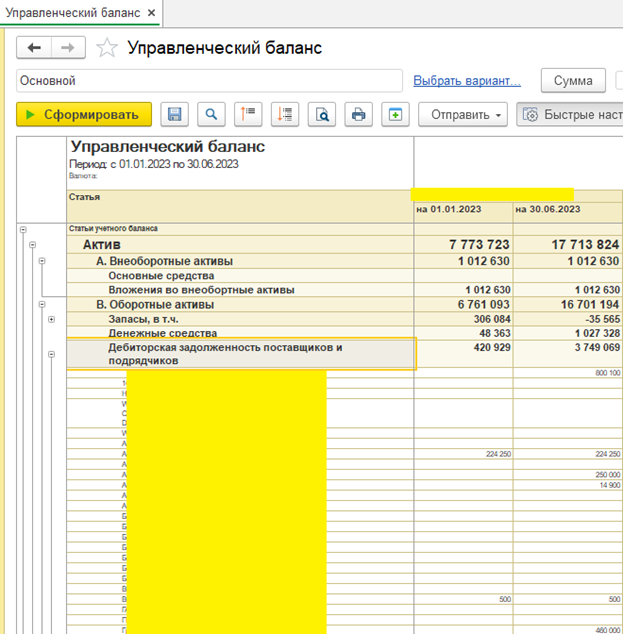Collapse the Оборотные активы group
Screen dimensions: 623x634
pyautogui.click(x=42, y=304)
